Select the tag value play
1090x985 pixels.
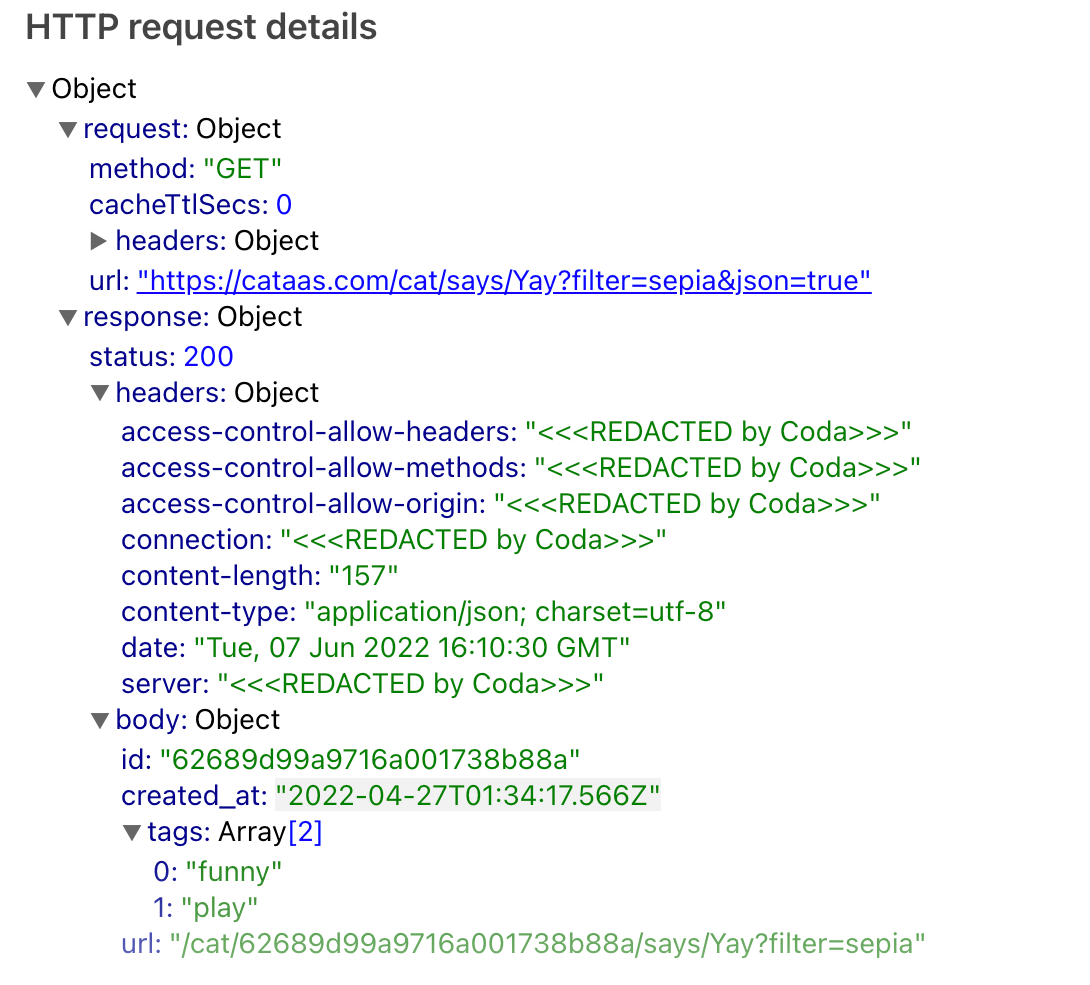click(222, 907)
